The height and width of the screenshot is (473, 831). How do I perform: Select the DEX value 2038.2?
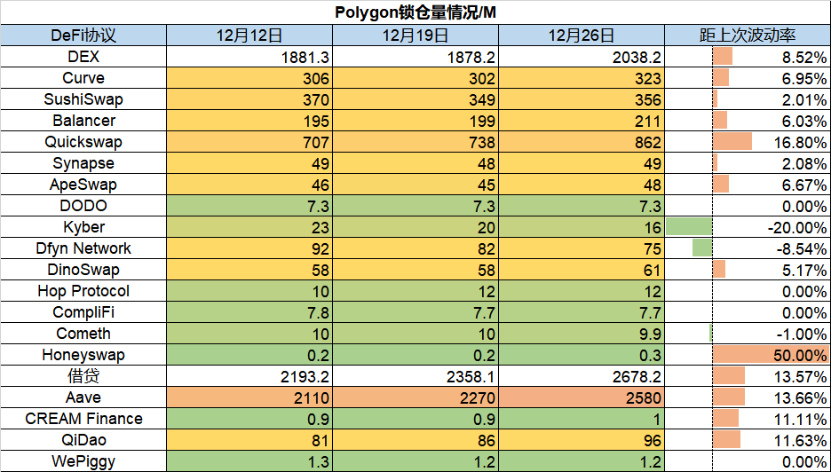581,57
